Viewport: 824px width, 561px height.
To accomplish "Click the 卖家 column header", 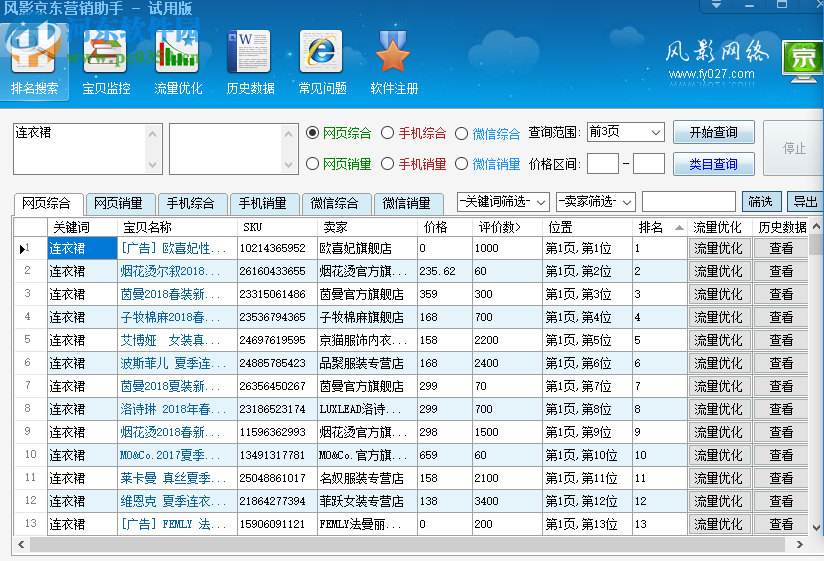I will point(367,227).
